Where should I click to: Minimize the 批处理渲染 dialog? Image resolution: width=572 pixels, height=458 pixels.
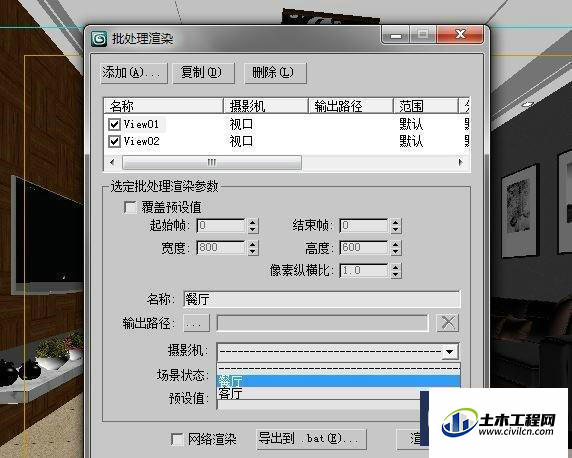pos(396,35)
